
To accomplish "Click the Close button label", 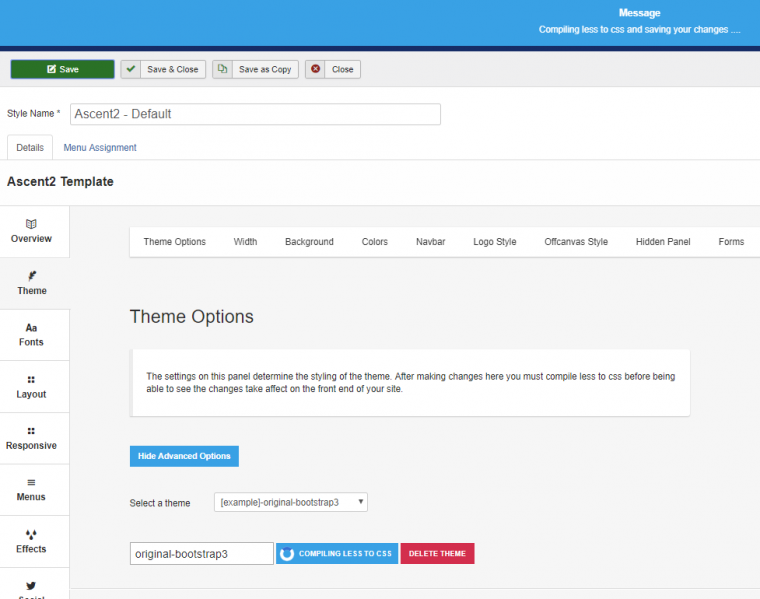I will tap(342, 69).
